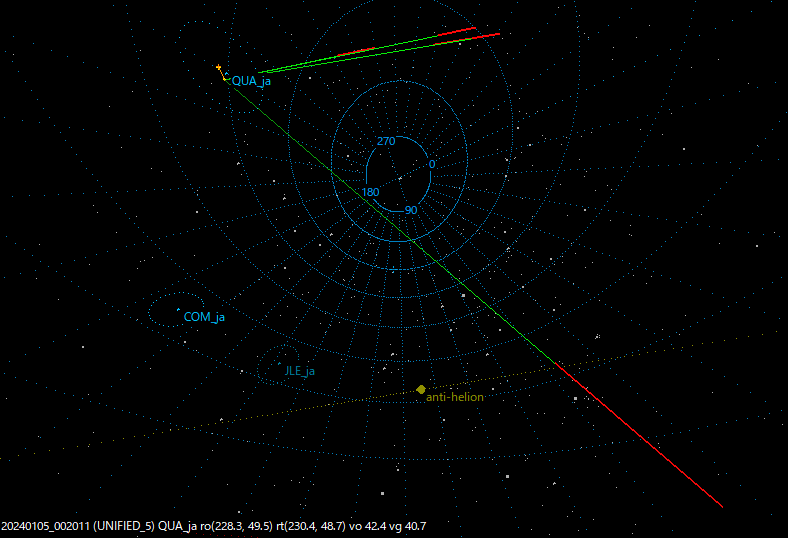
Task: Click the dotted circle around JLE_ja
Action: point(278,363)
